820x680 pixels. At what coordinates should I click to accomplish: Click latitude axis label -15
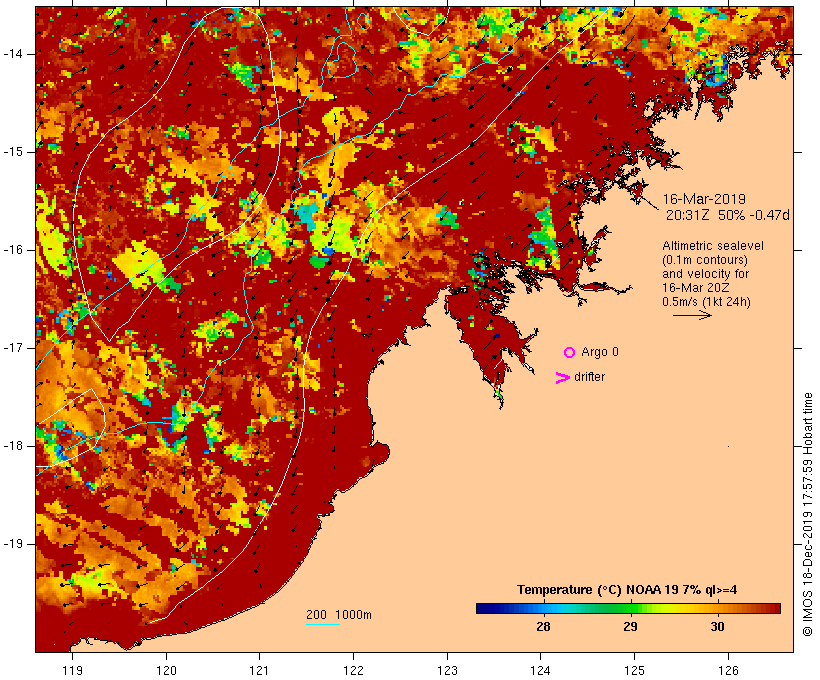13,152
